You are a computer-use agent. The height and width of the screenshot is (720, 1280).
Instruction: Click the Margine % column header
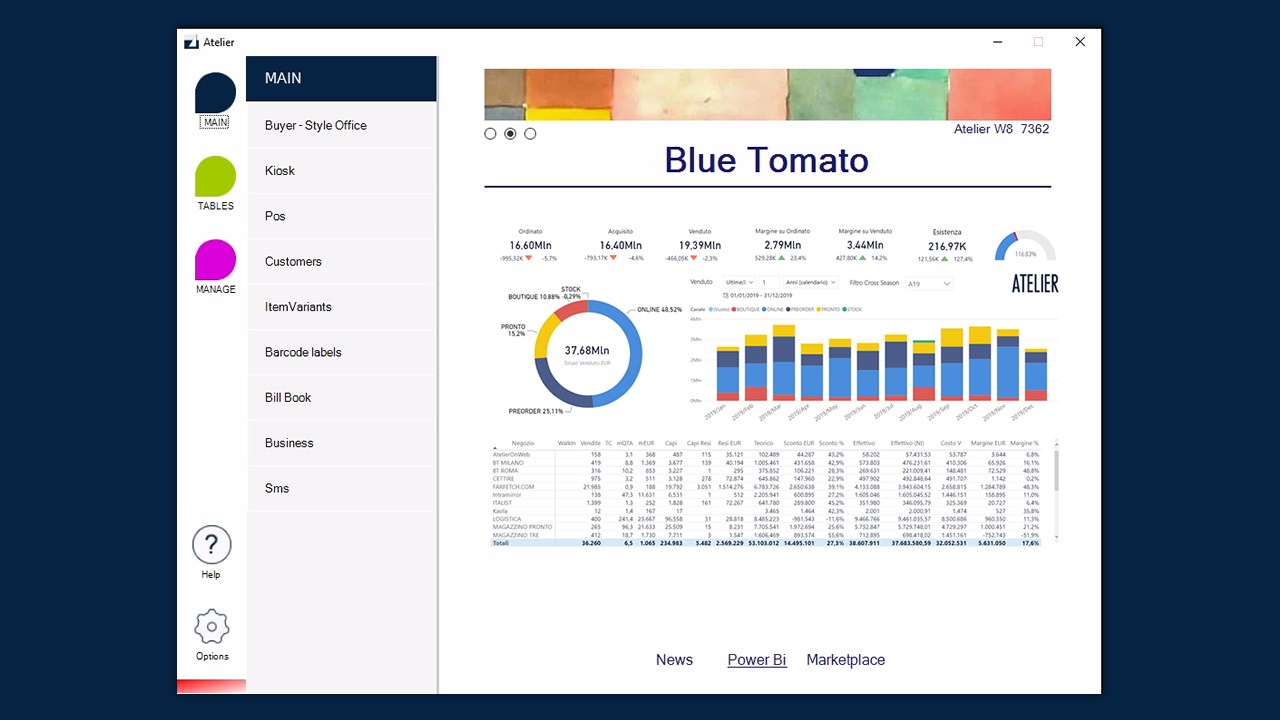1024,443
